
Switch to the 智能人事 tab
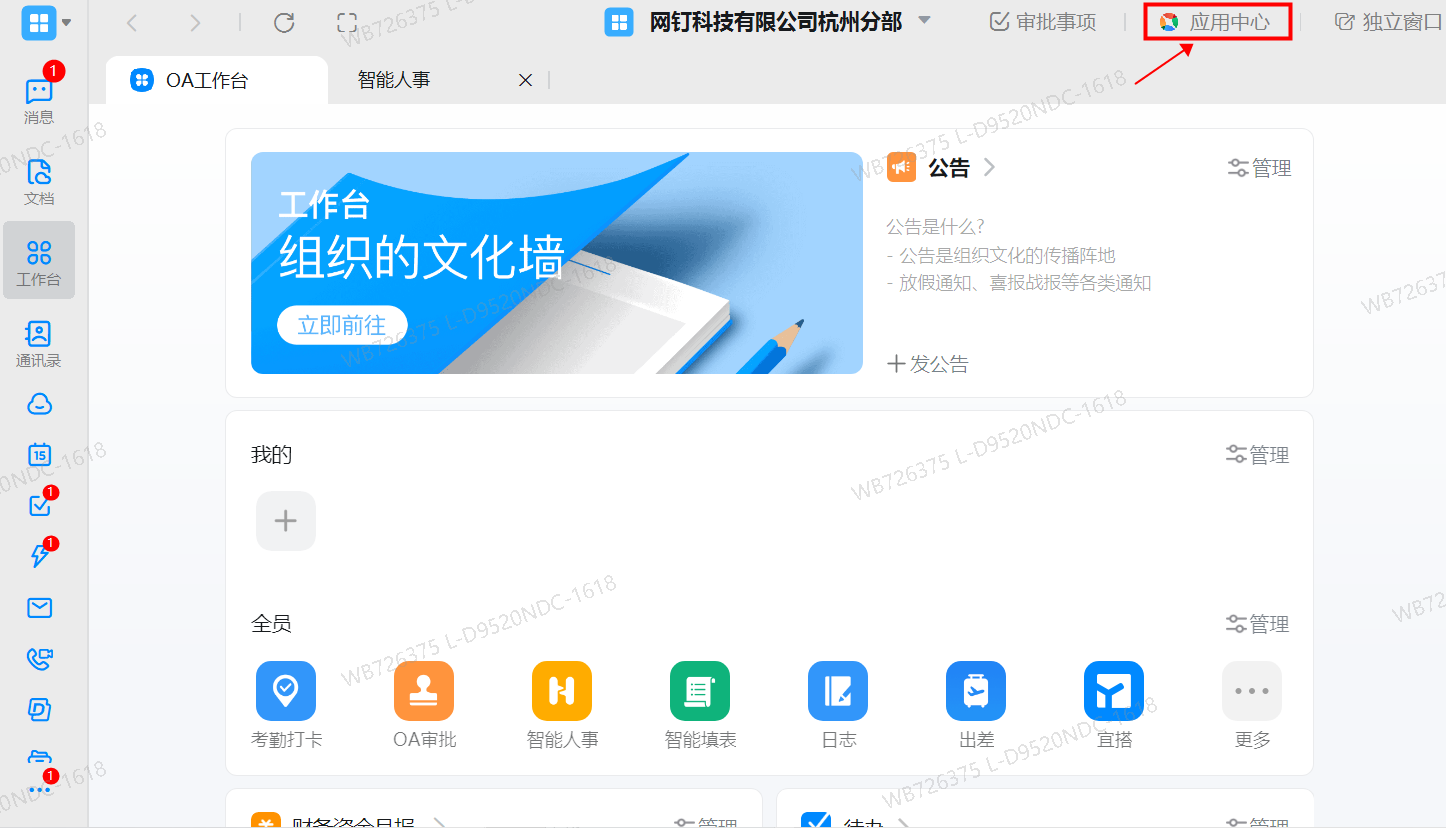(x=392, y=79)
